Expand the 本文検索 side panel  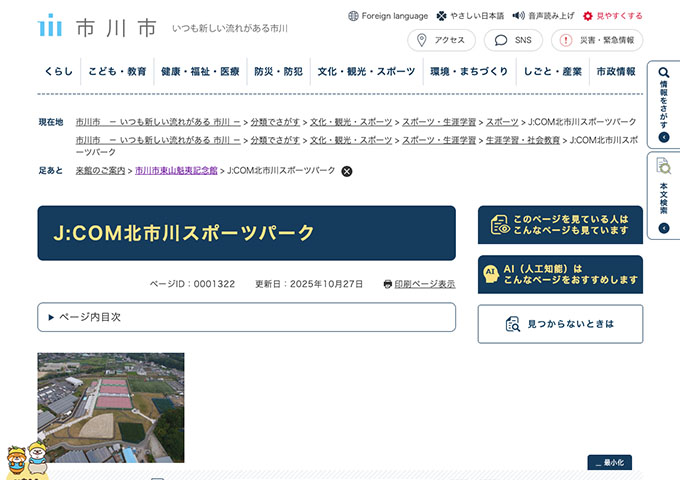click(664, 196)
